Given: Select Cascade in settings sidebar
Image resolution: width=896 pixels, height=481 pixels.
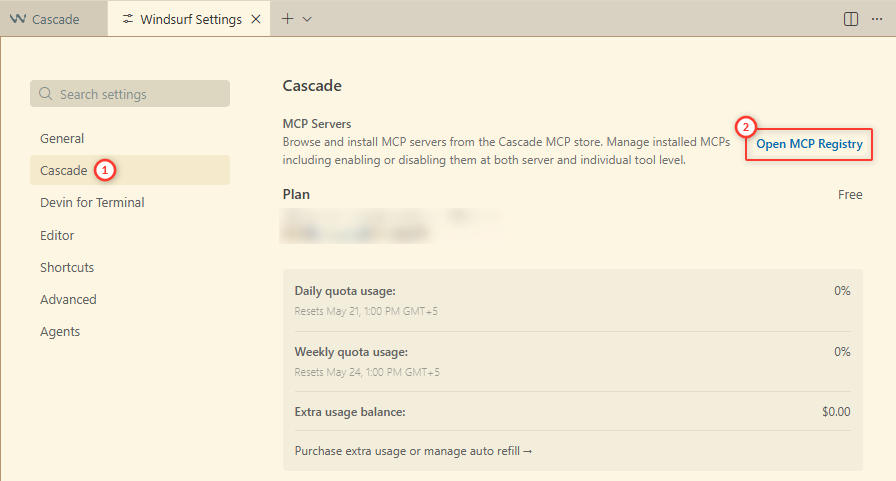Looking at the screenshot, I should click(130, 170).
